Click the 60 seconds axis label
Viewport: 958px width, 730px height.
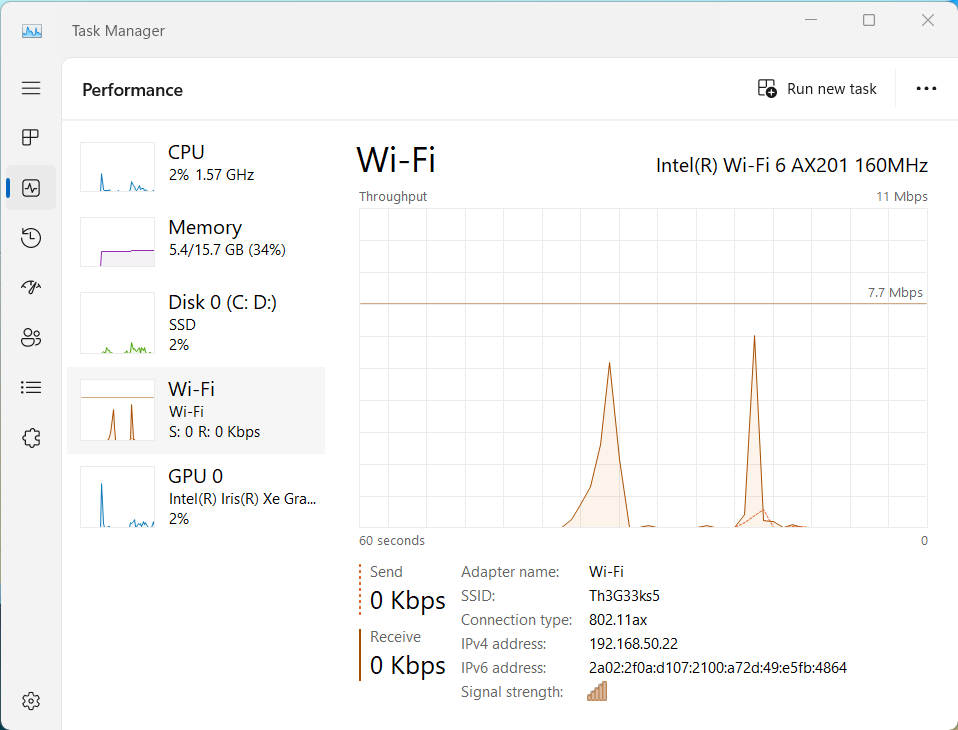click(392, 541)
